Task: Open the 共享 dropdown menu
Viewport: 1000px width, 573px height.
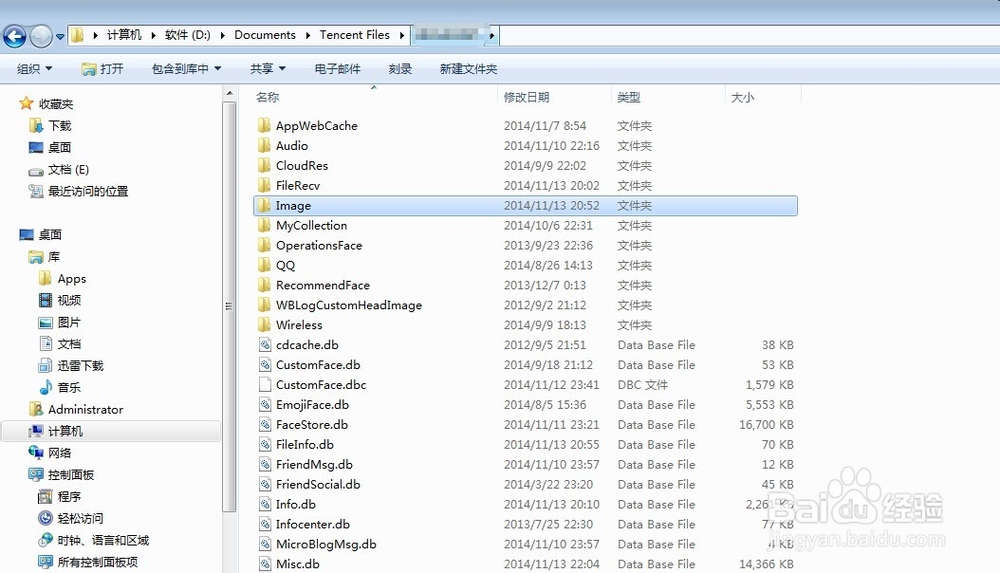Action: point(268,69)
